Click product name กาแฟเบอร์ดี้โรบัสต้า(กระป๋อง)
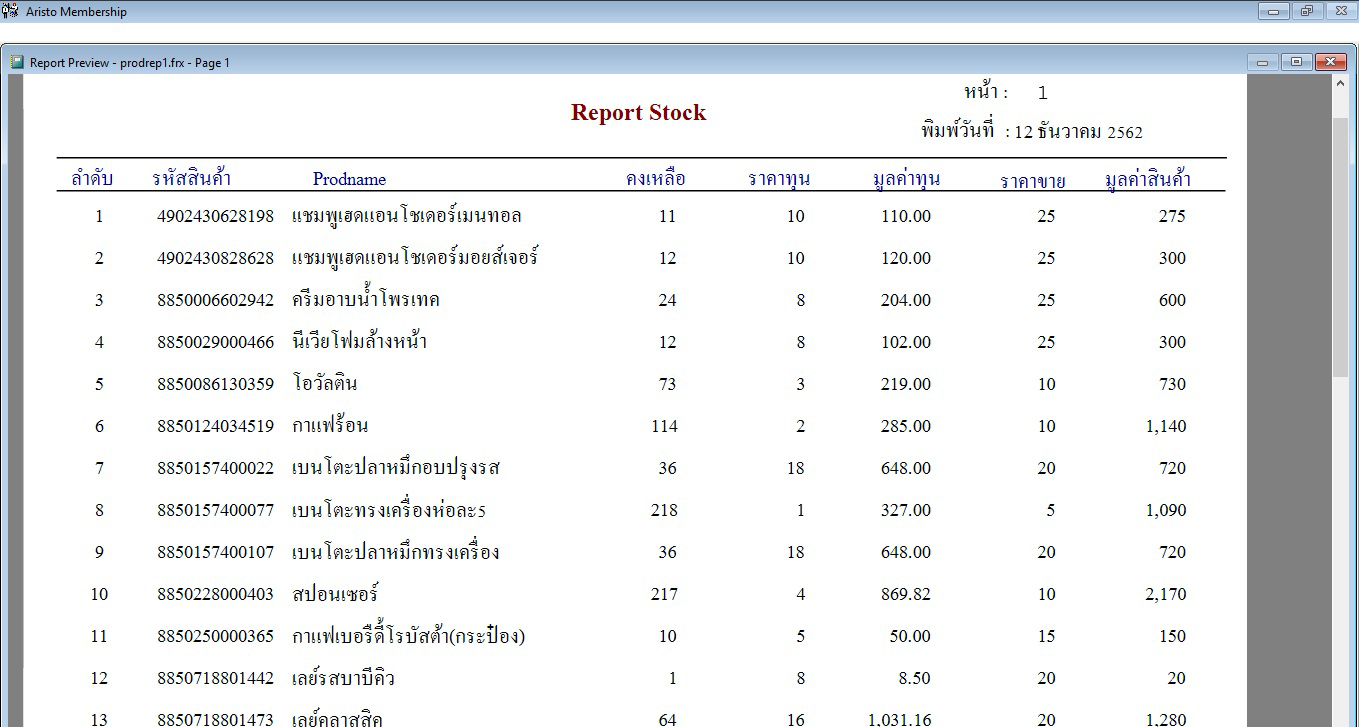The width and height of the screenshot is (1359, 727). (409, 636)
